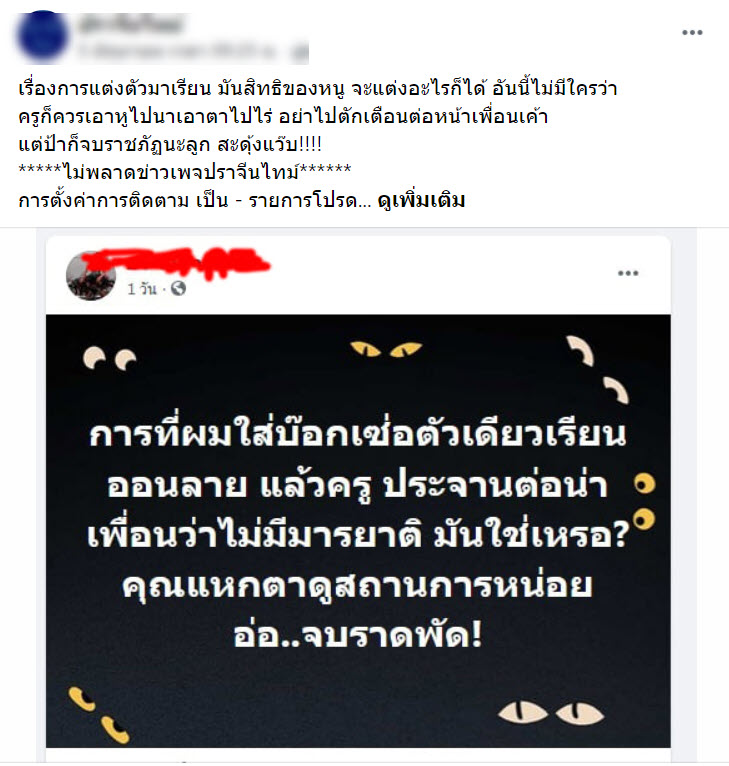
Task: Open the top post's three-dot options menu
Action: click(692, 33)
